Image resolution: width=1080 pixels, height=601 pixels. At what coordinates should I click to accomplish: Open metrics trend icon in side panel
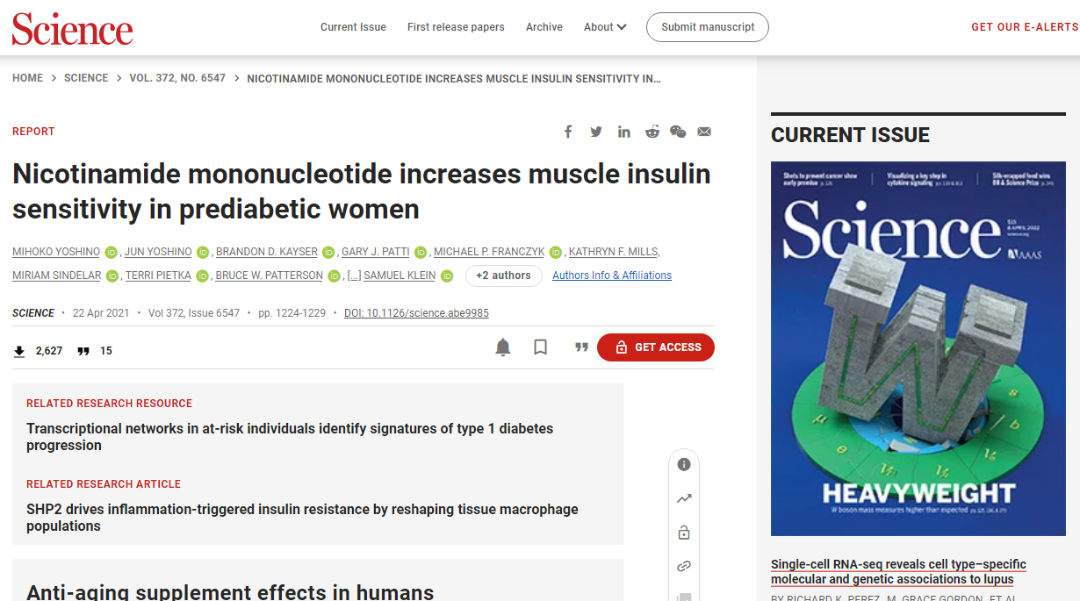(x=684, y=498)
